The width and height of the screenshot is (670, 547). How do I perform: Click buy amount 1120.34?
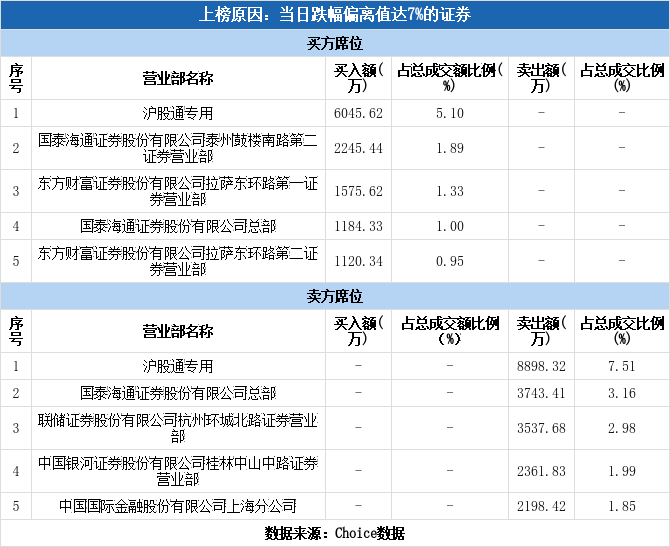click(358, 261)
